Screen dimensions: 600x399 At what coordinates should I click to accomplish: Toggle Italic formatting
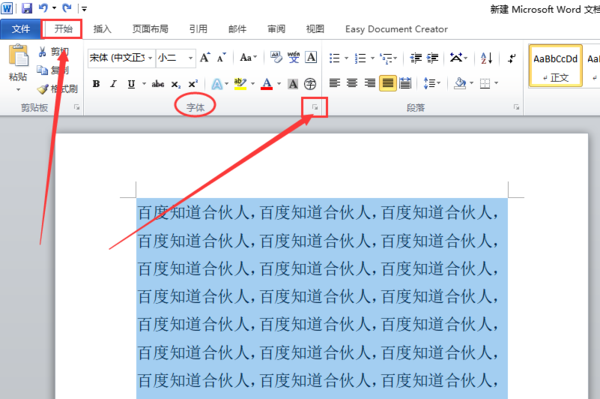tap(113, 83)
